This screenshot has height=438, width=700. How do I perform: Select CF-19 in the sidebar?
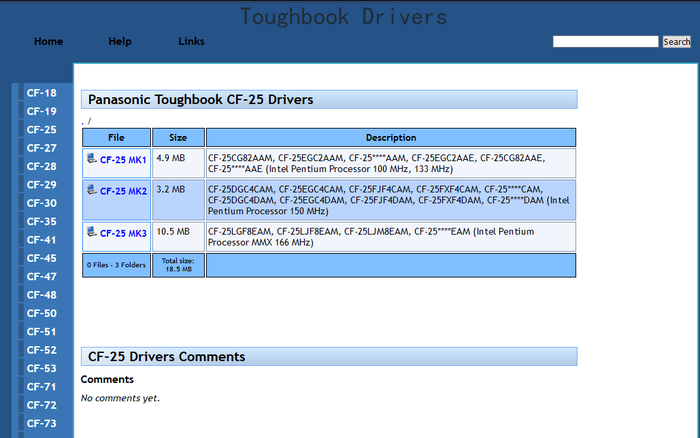[x=42, y=111]
